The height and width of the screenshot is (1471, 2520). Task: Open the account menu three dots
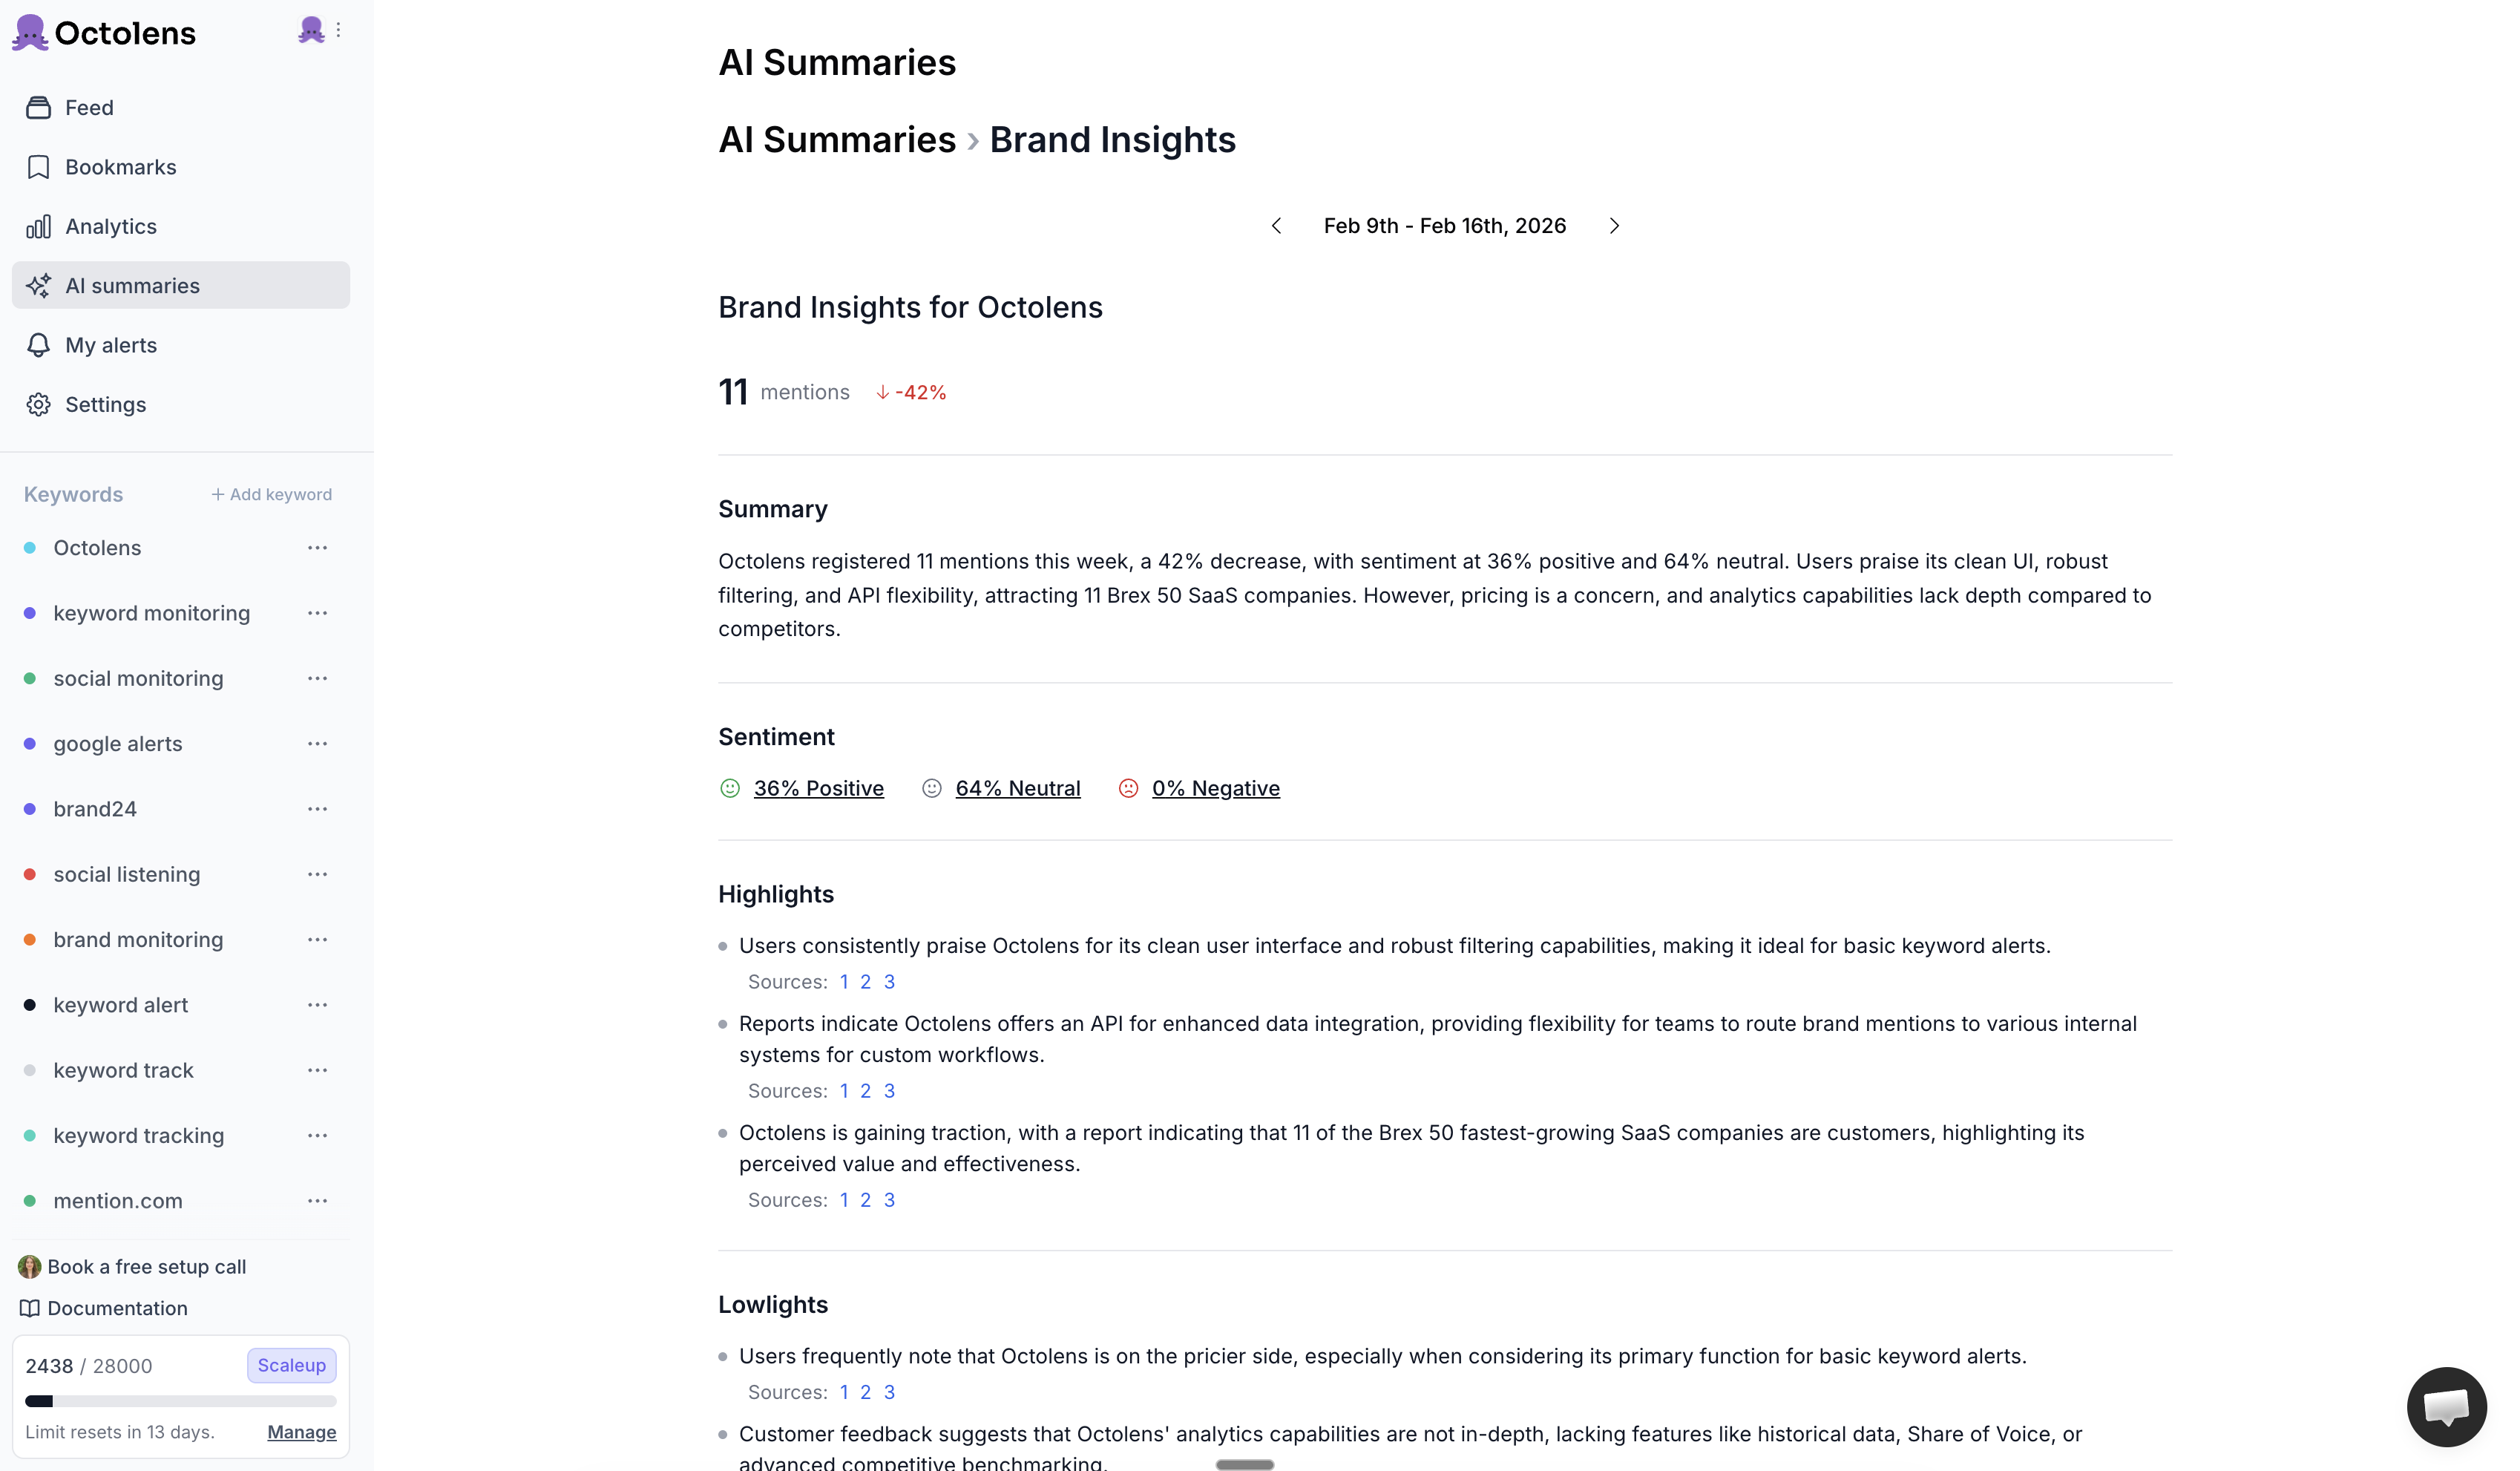pyautogui.click(x=339, y=30)
